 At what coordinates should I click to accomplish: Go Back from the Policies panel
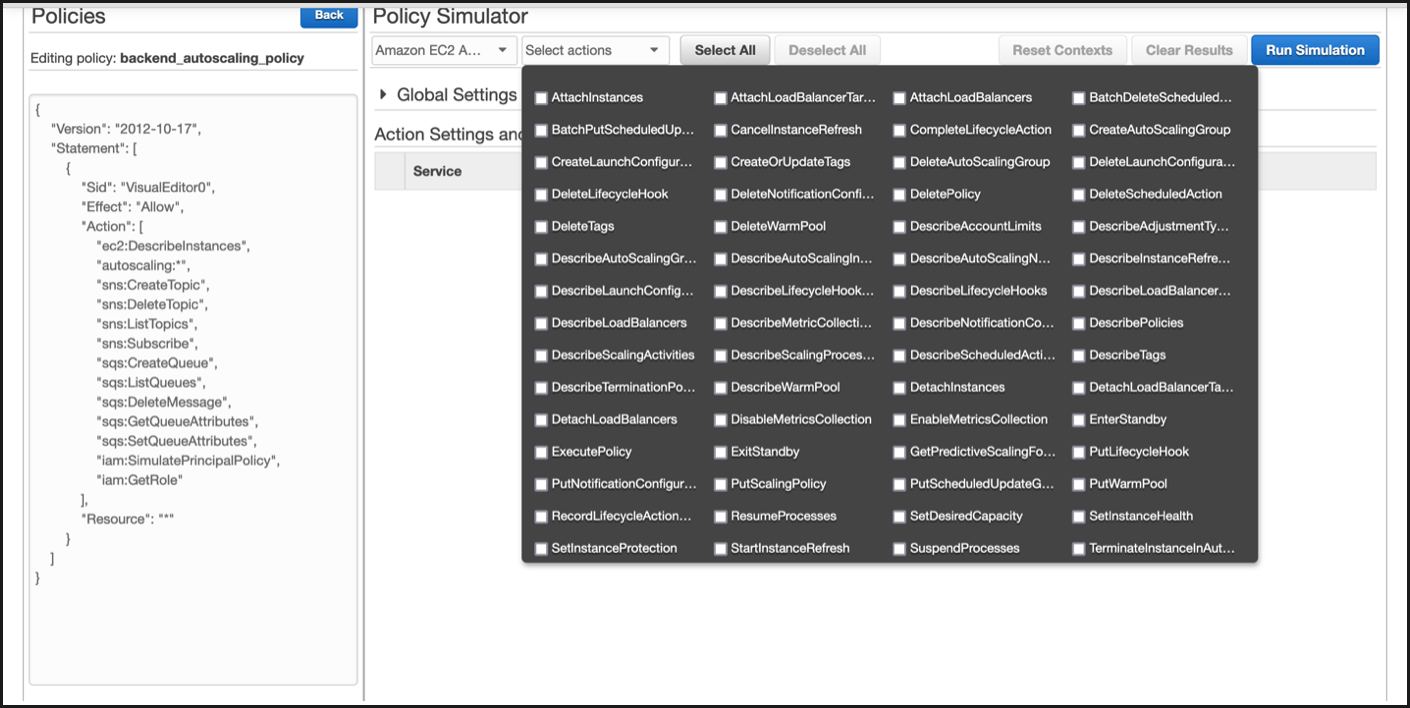[329, 15]
